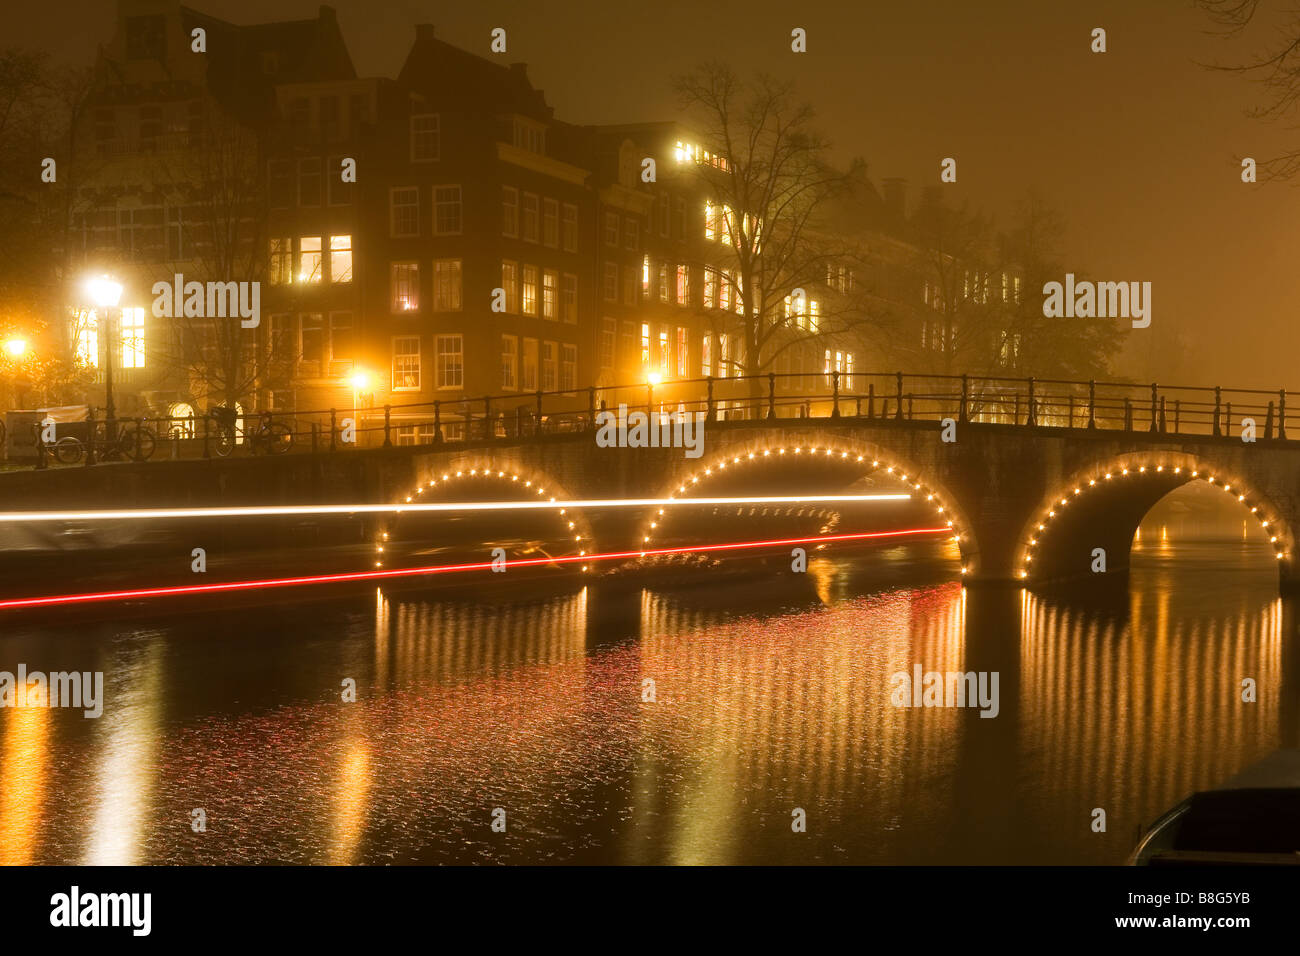Click the alamy logo in bottom banner
This screenshot has height=956, width=1300.
[x=100, y=912]
